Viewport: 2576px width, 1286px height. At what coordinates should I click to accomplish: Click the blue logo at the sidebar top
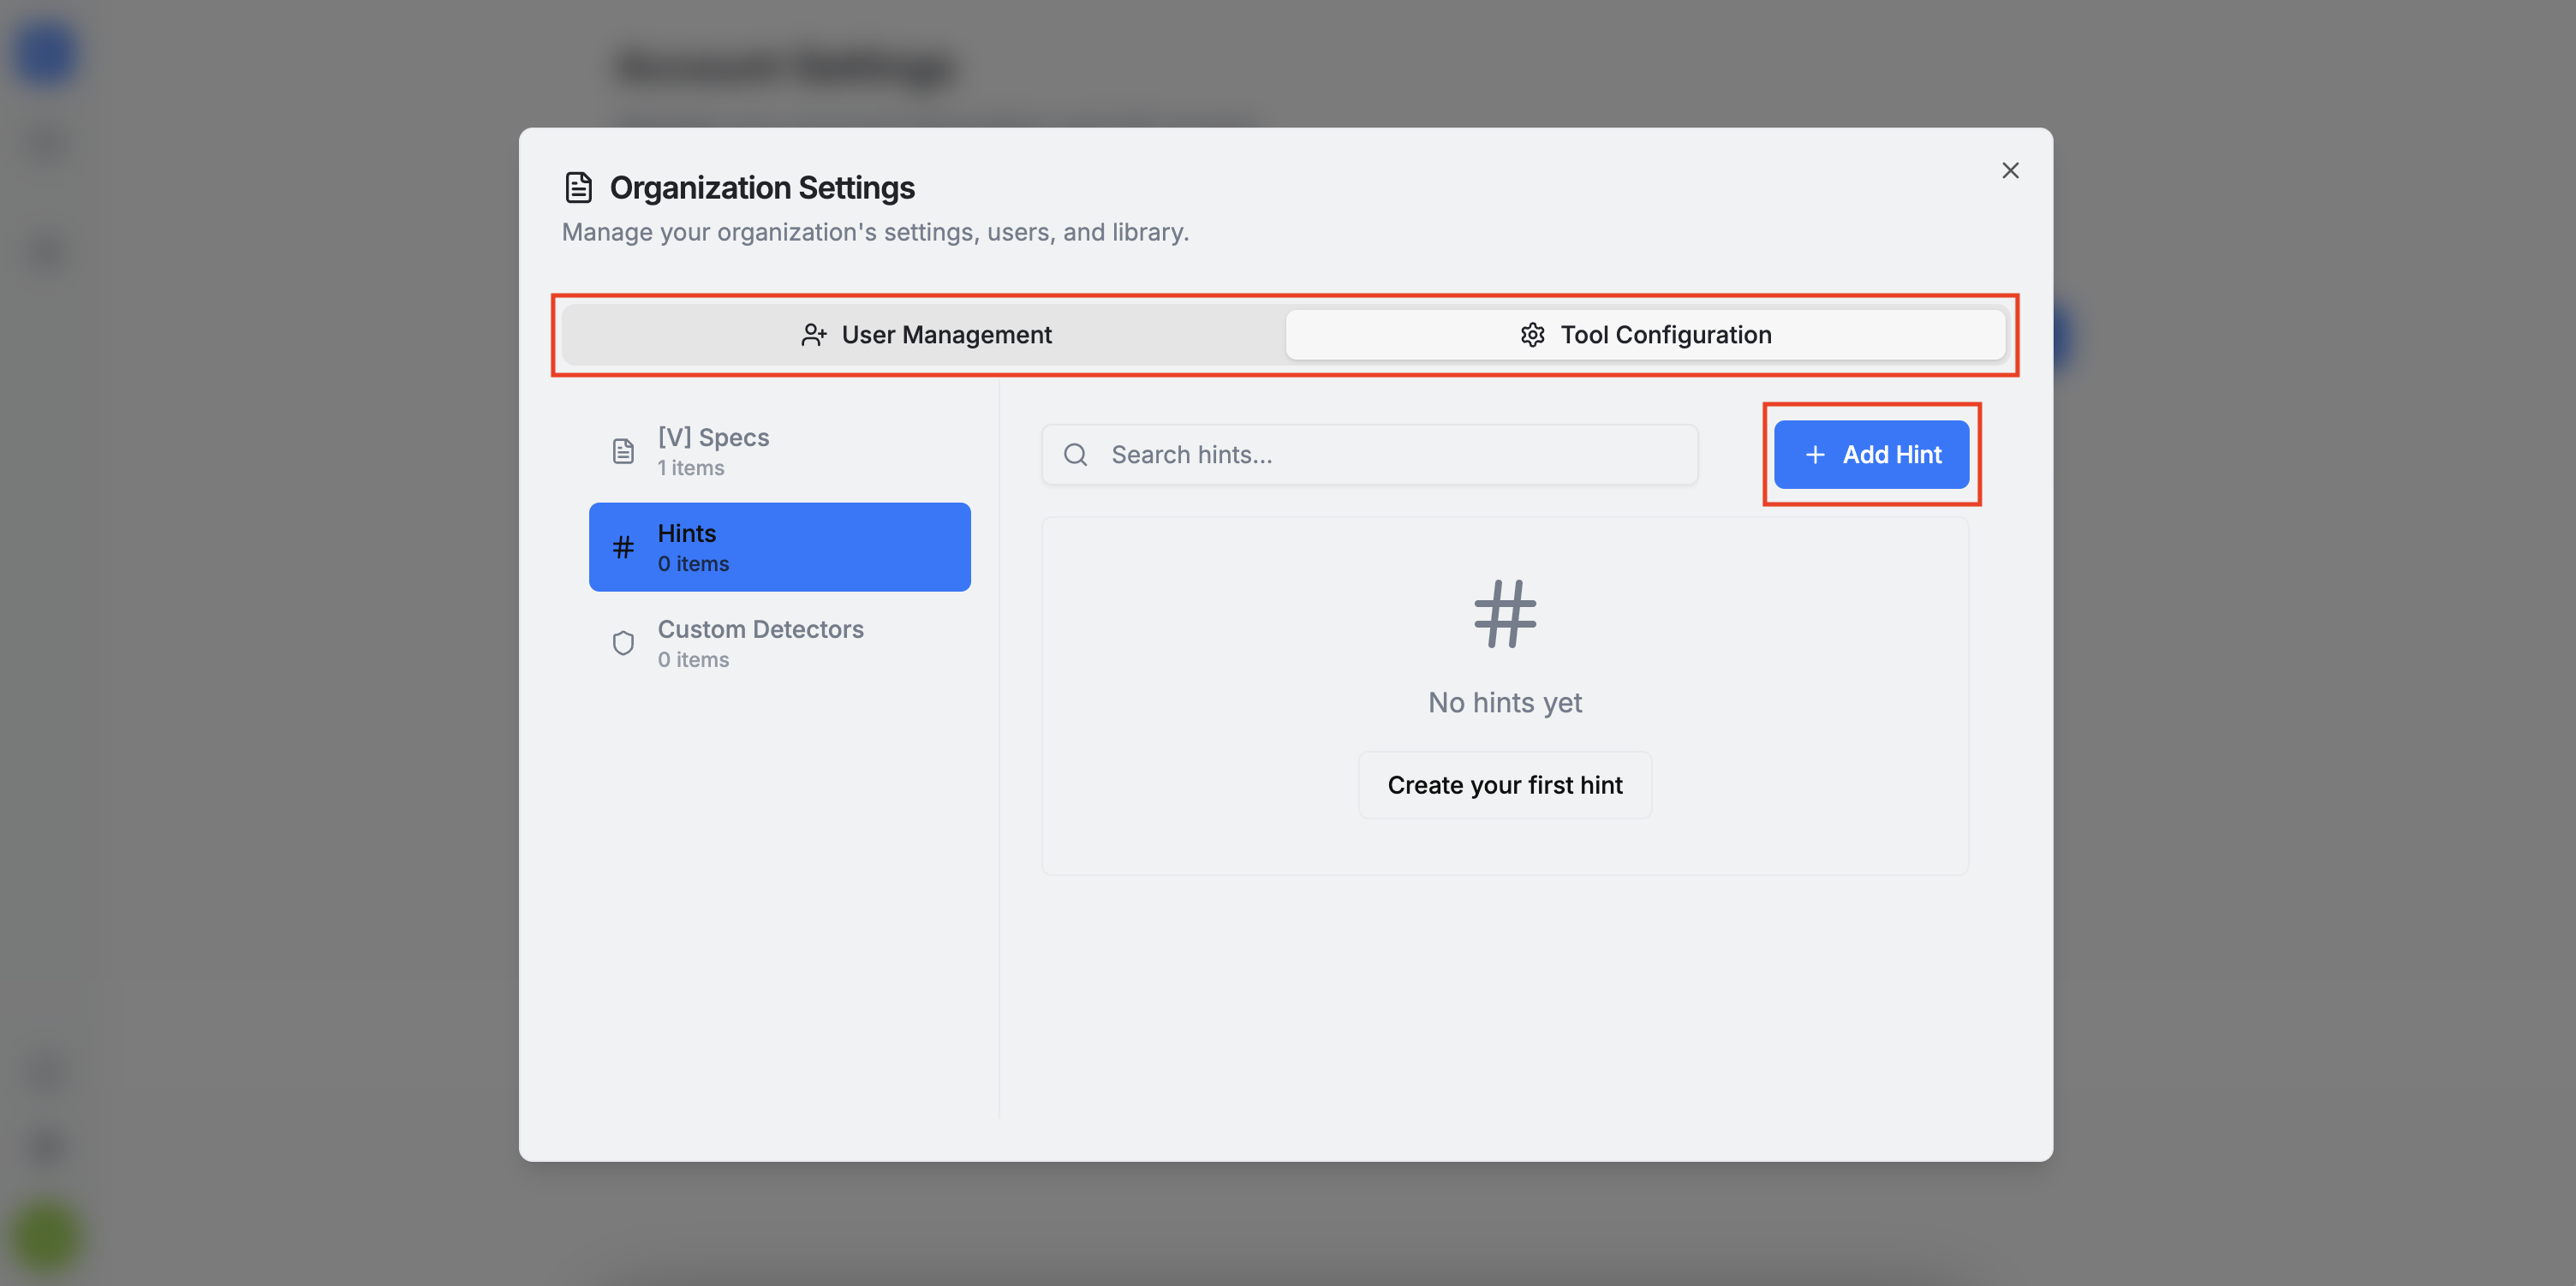(46, 54)
